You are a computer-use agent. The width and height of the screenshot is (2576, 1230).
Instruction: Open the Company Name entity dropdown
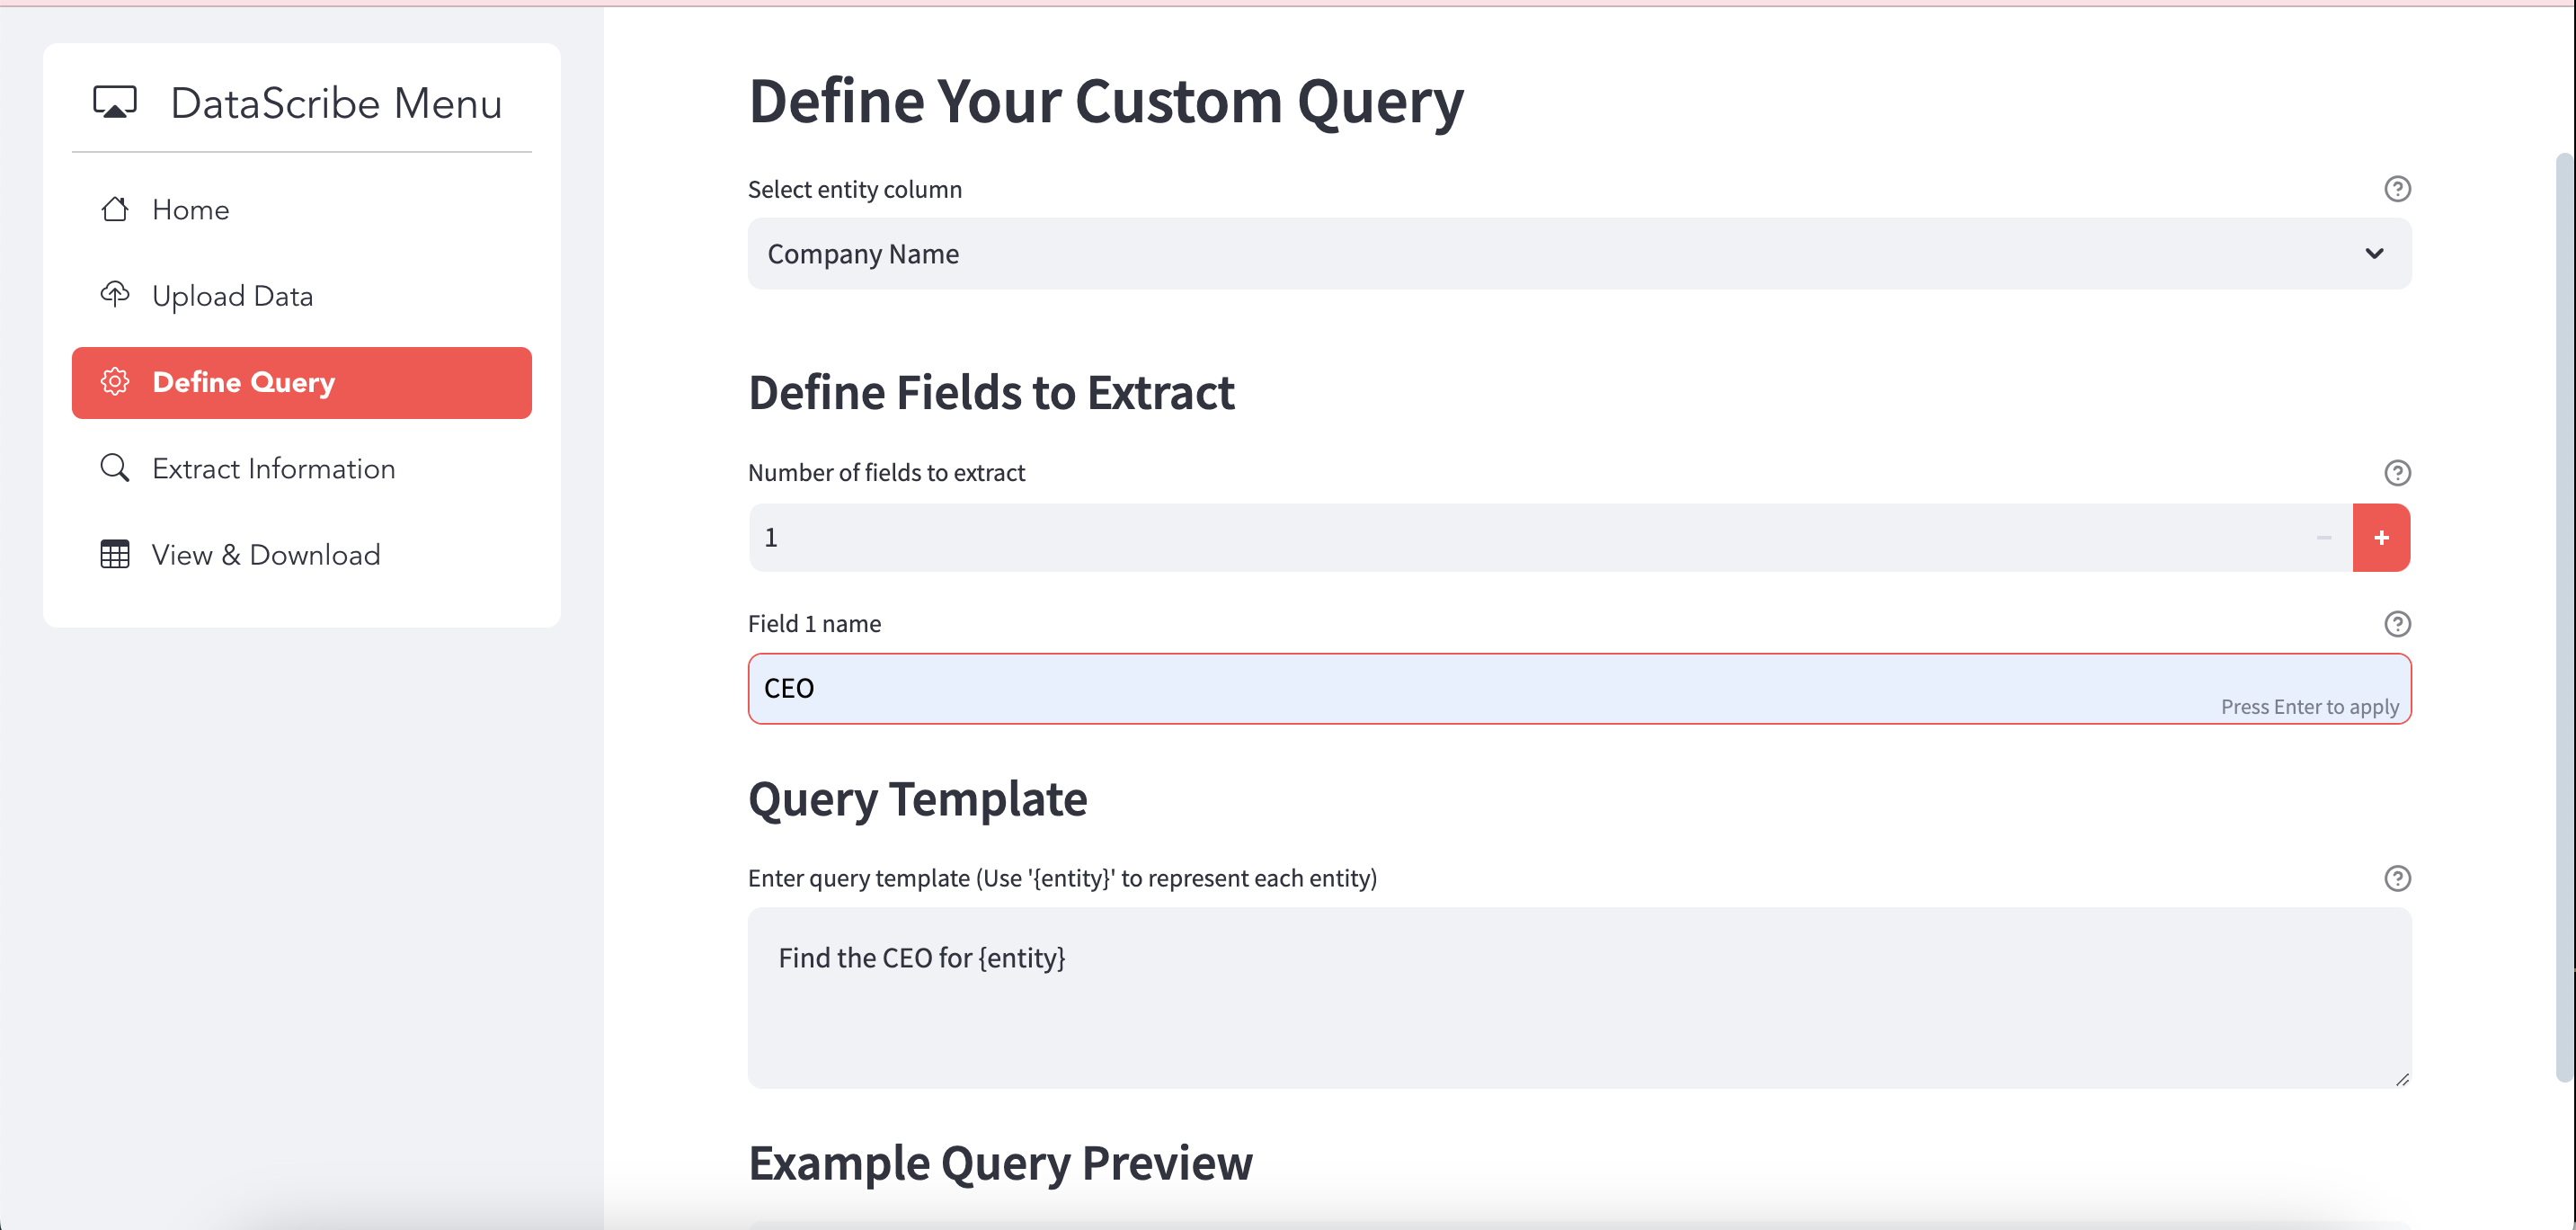(x=1579, y=254)
